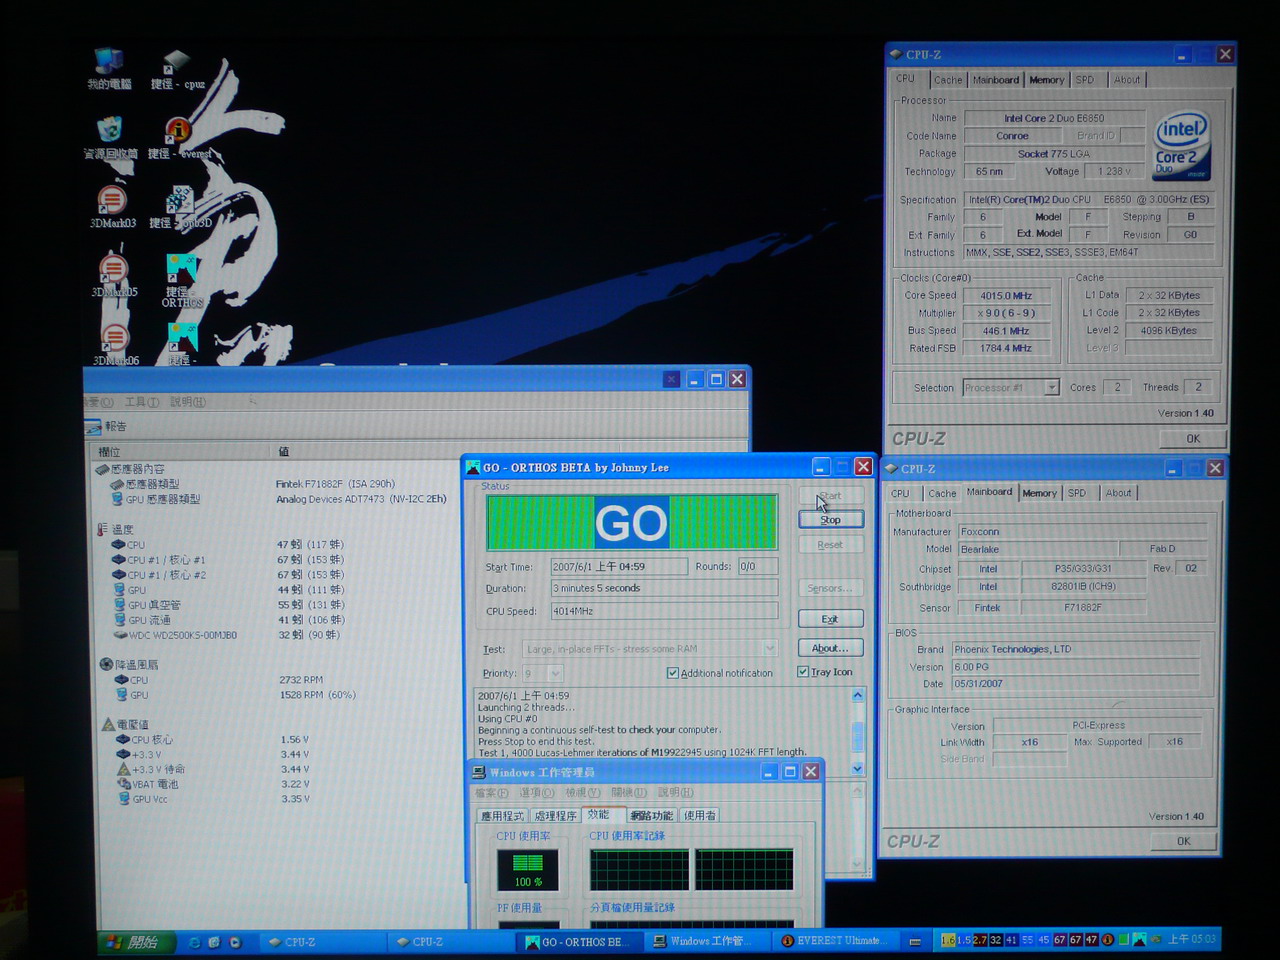Click the 電壓值 warning triangle icon
Image resolution: width=1280 pixels, height=960 pixels.
[x=109, y=724]
